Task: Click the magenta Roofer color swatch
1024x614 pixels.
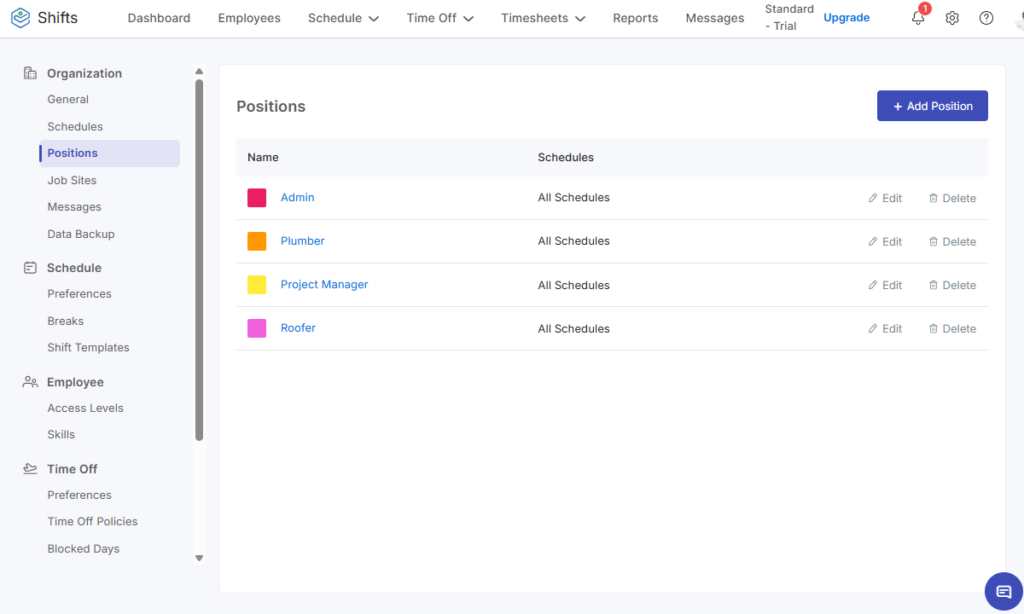Action: pyautogui.click(x=257, y=328)
